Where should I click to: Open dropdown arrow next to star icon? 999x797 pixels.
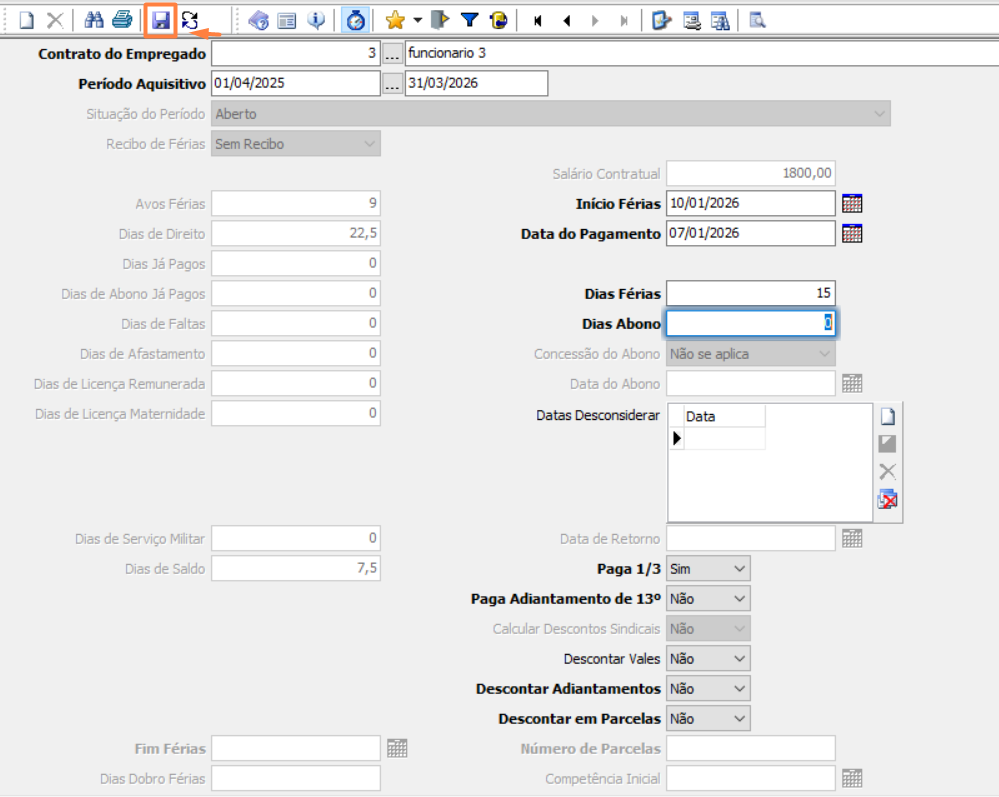click(x=417, y=20)
